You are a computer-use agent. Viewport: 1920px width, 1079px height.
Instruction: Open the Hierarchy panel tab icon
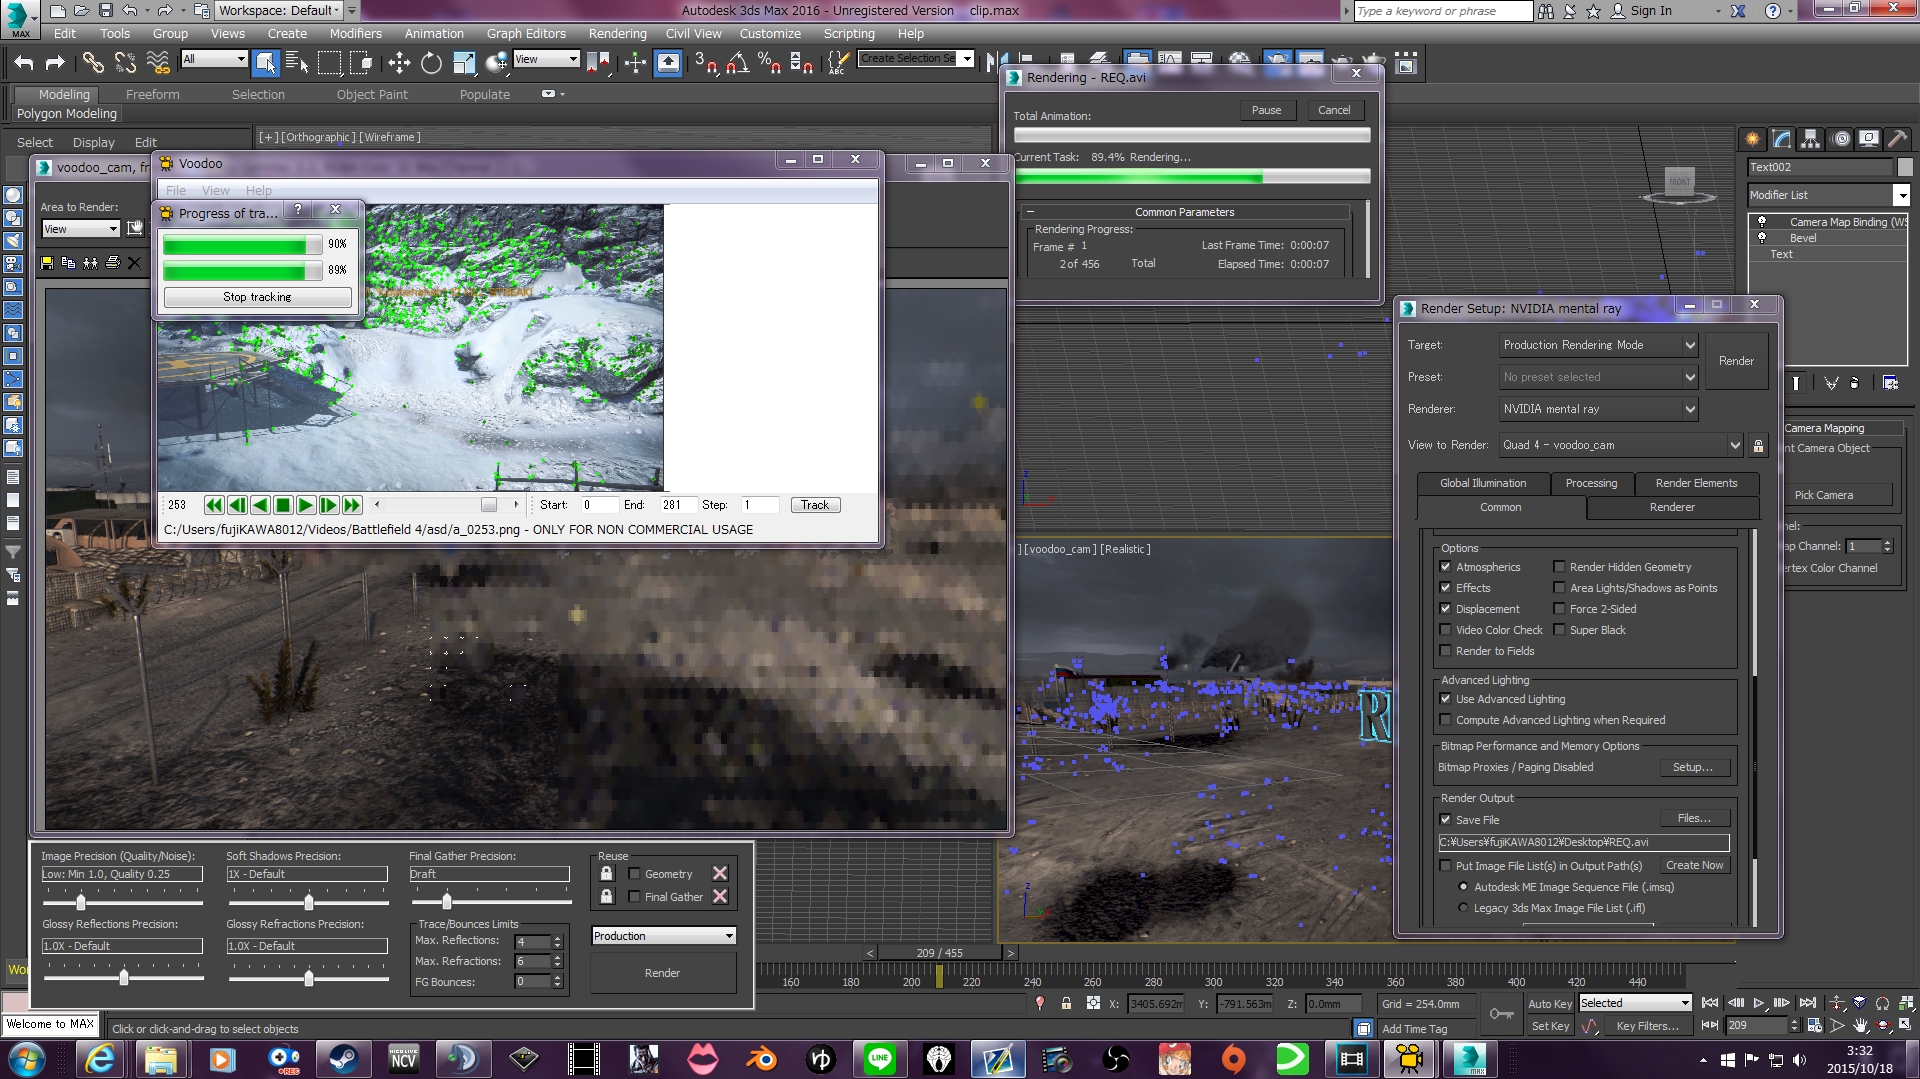click(1810, 139)
